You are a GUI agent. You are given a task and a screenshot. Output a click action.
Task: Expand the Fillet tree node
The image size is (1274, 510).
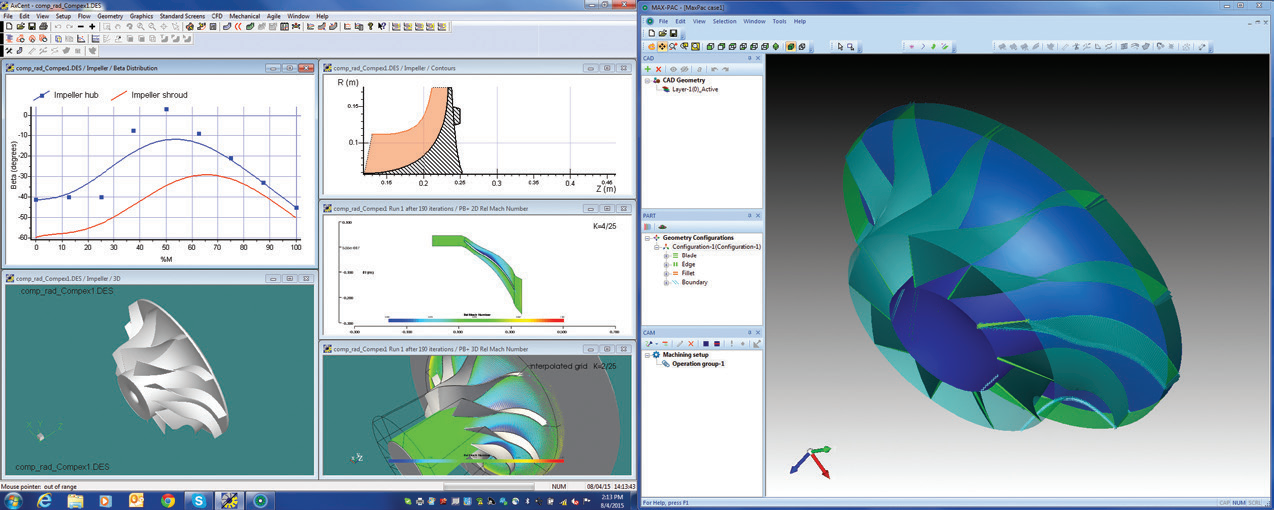[667, 273]
